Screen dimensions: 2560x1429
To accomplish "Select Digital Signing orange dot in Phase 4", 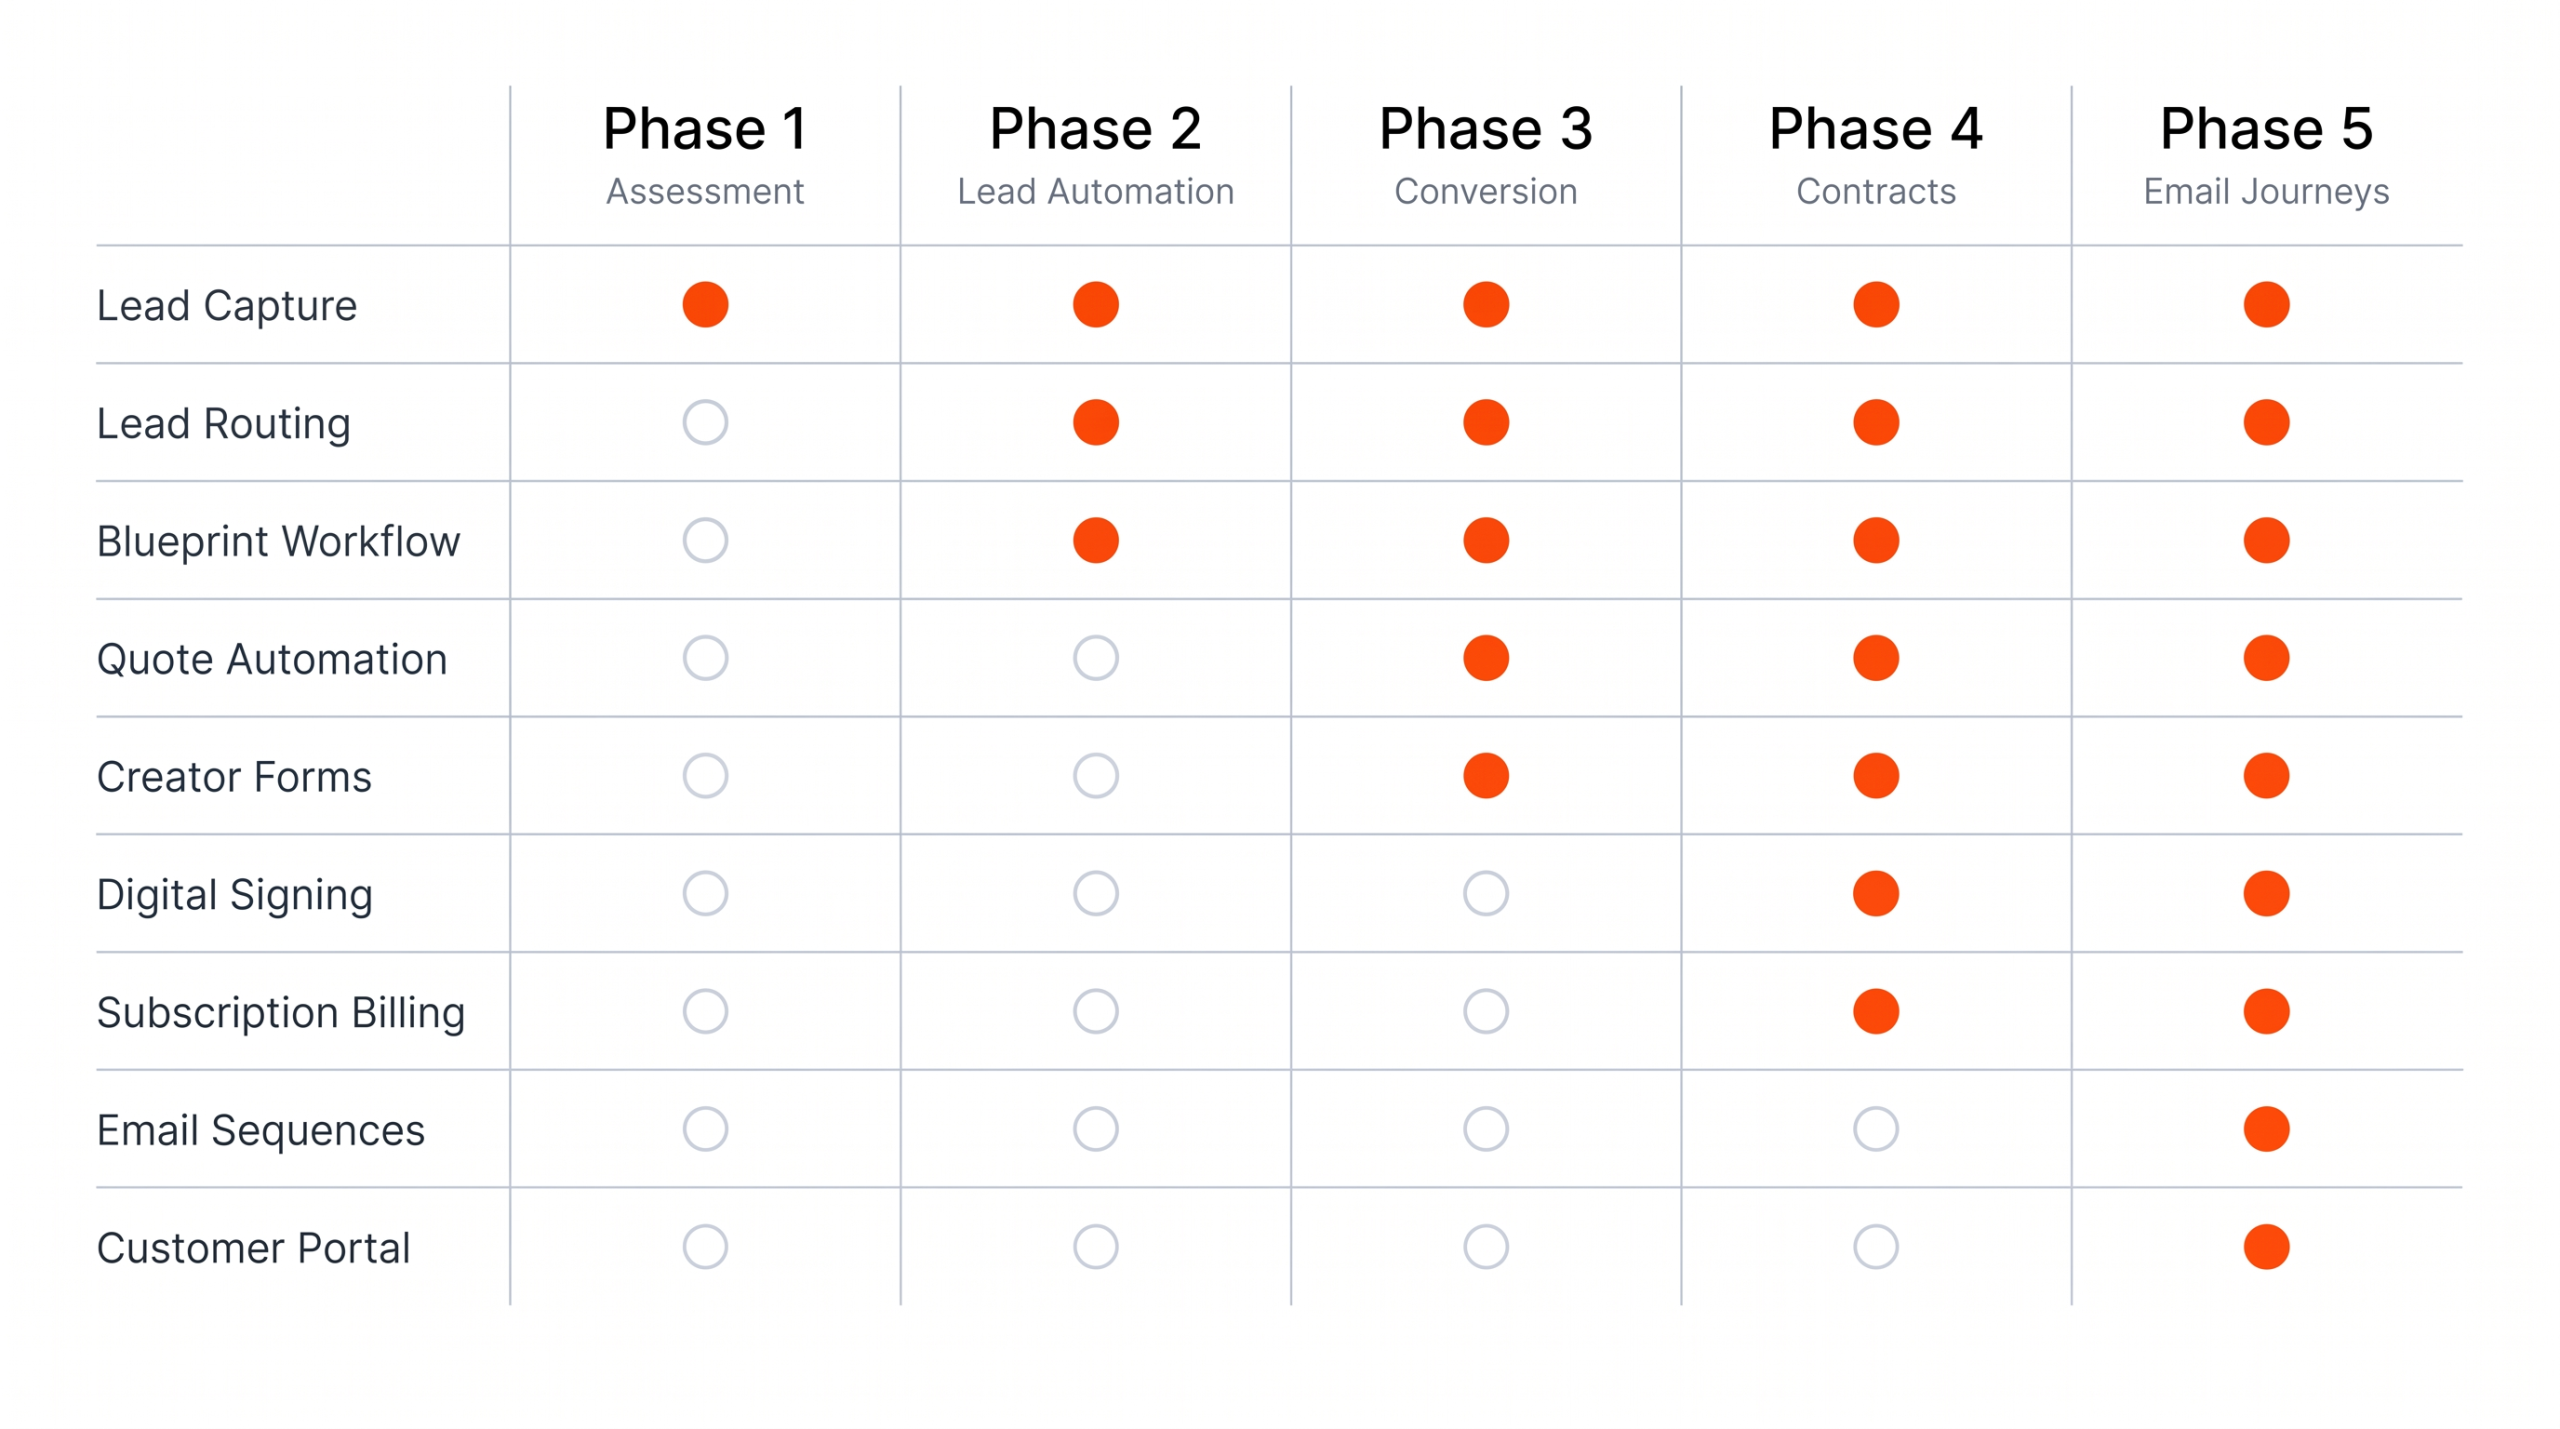I will tap(1875, 893).
